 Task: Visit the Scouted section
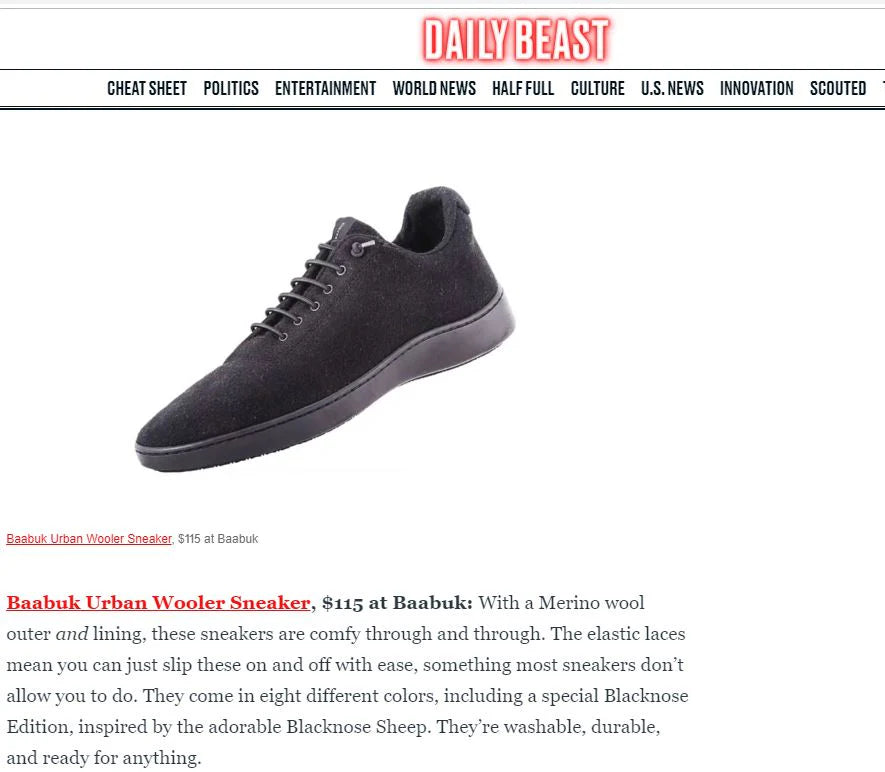click(x=838, y=89)
